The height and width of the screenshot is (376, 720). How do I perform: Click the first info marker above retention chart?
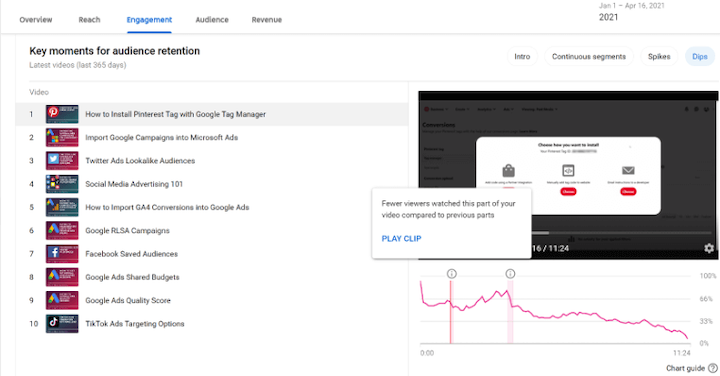pyautogui.click(x=451, y=274)
